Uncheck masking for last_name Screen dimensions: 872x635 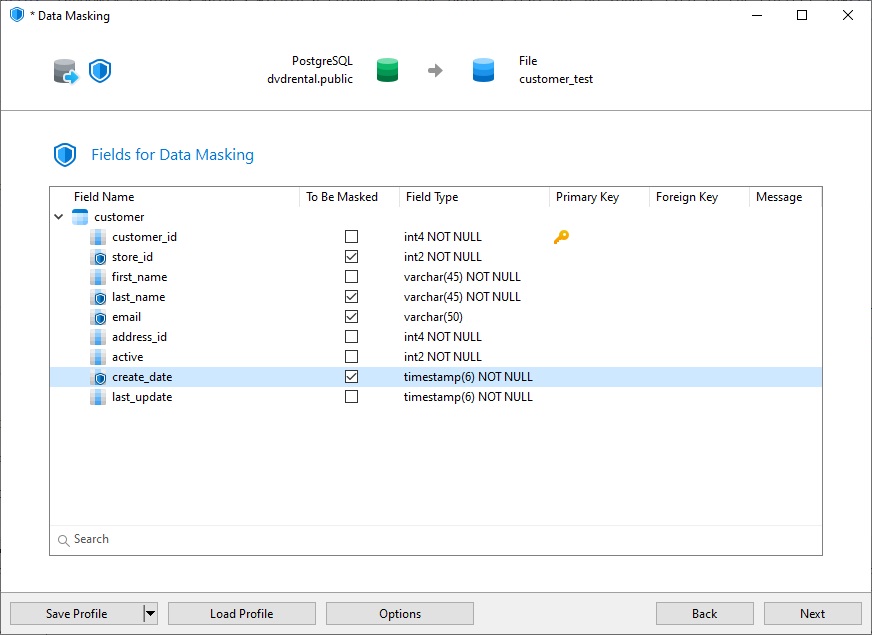pyautogui.click(x=351, y=297)
